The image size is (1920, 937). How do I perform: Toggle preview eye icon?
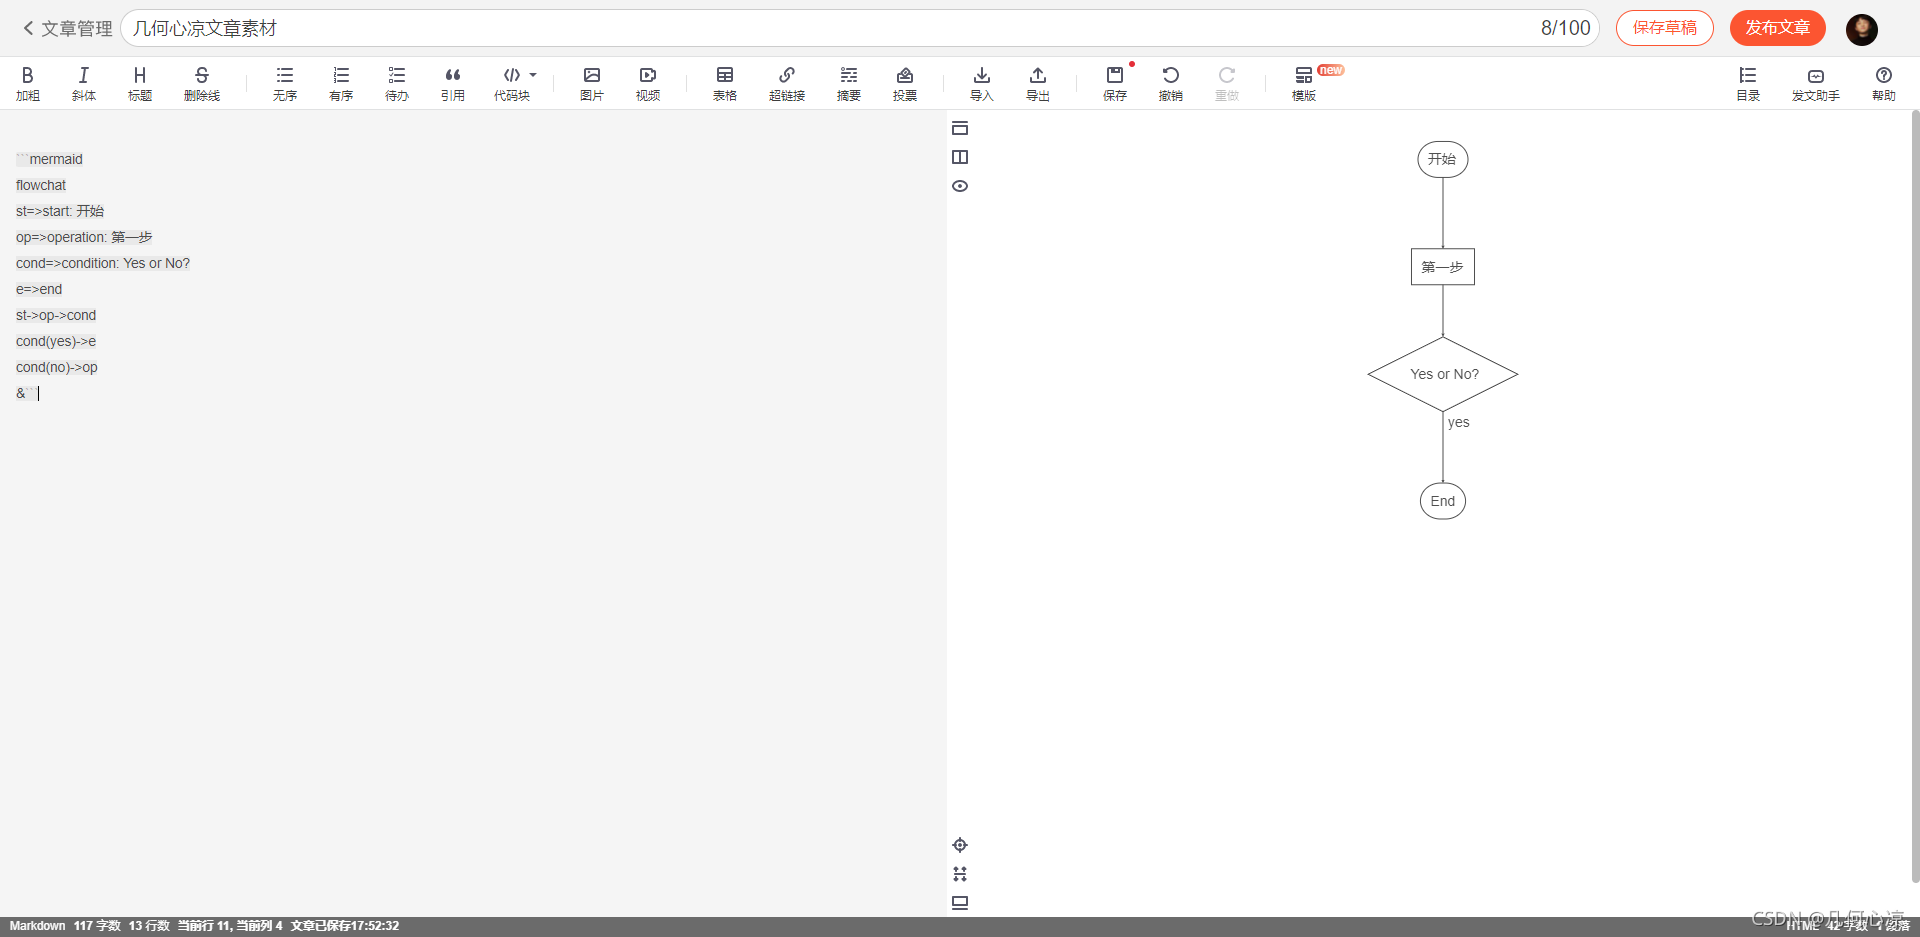[x=960, y=186]
